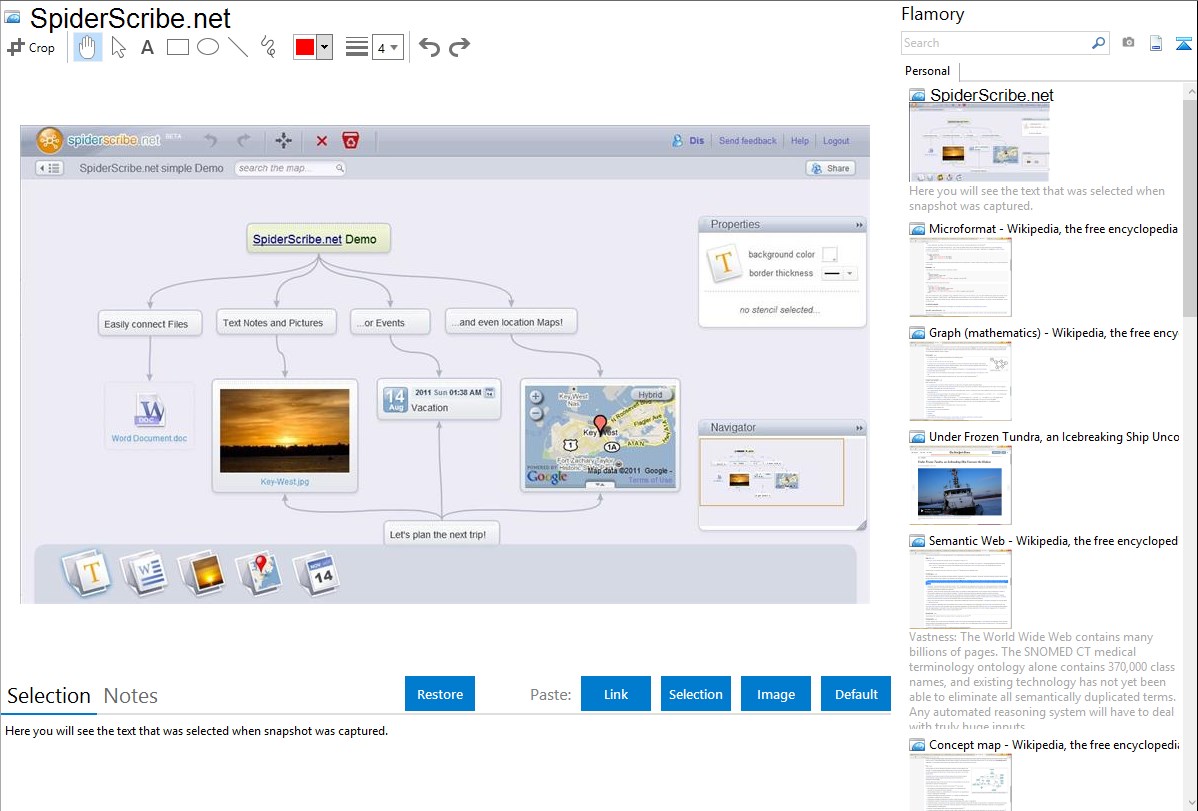
Task: Click the Paste Image button
Action: click(775, 694)
